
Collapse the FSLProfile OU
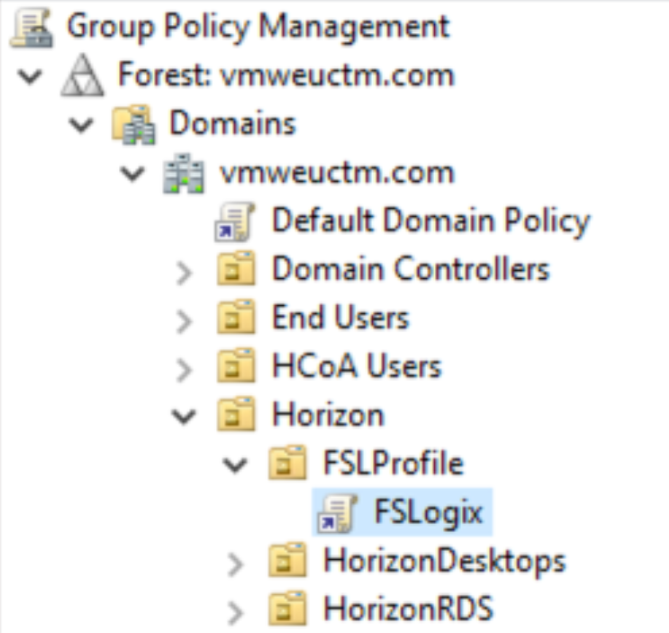235,465
